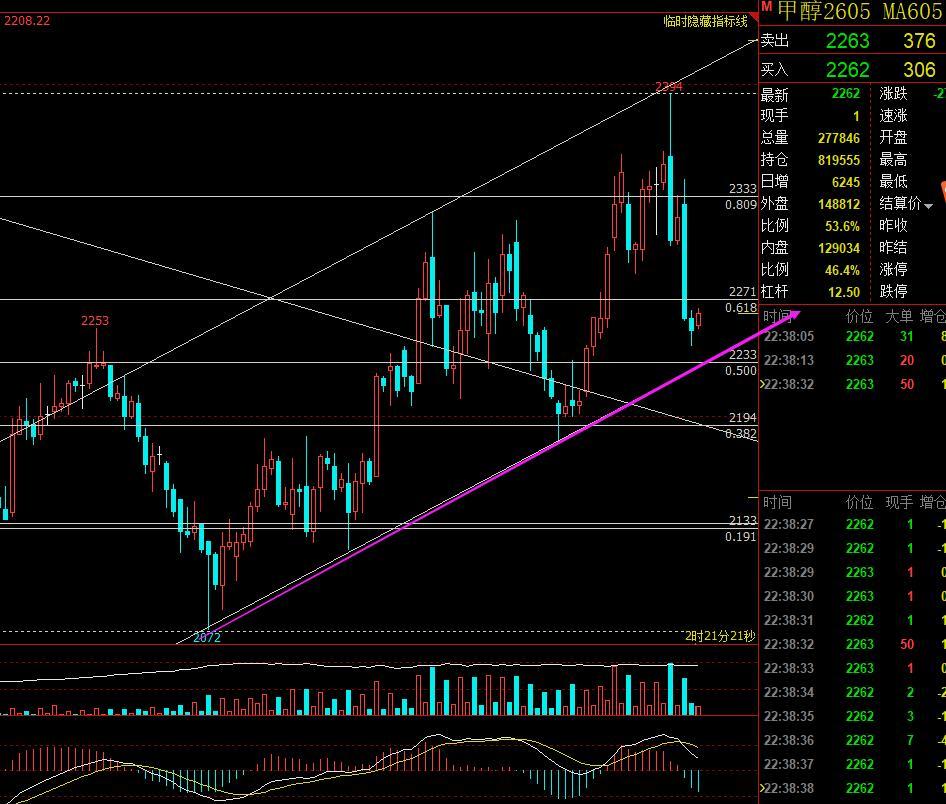Click the 涨停 label

[893, 270]
